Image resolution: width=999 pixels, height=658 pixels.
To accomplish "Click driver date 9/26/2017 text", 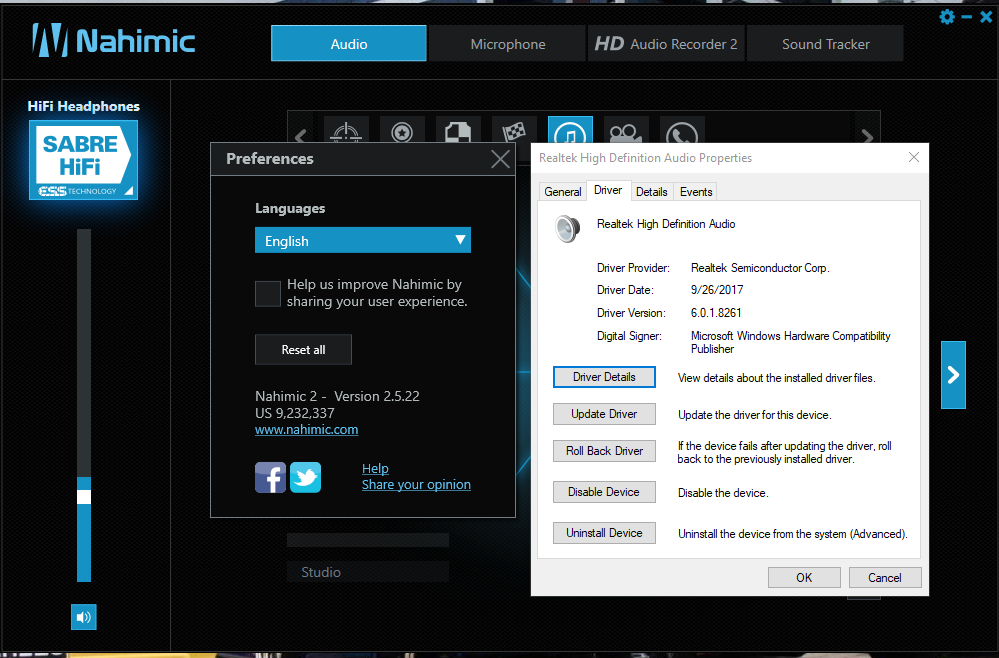I will pyautogui.click(x=717, y=290).
